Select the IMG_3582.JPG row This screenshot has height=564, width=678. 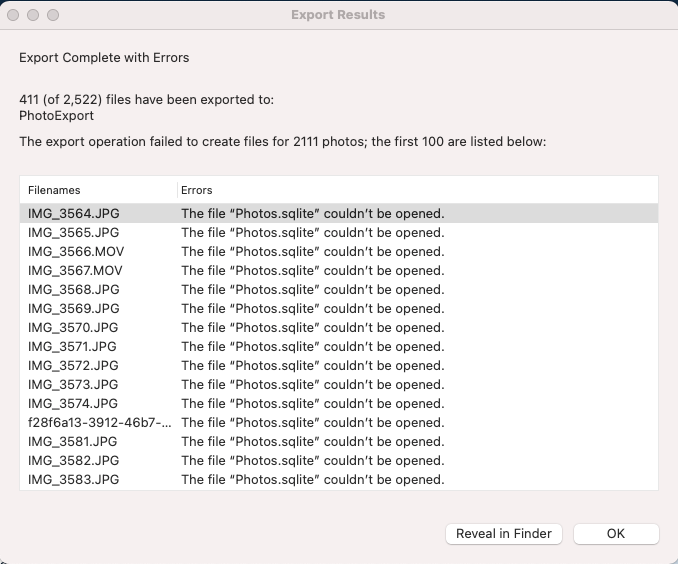coord(339,461)
